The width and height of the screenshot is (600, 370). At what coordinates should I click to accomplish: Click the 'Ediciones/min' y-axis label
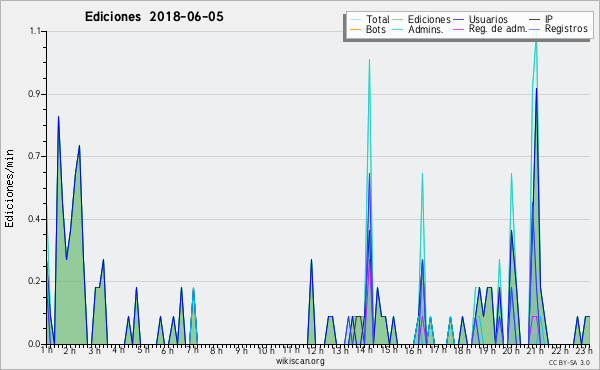[x=9, y=188]
